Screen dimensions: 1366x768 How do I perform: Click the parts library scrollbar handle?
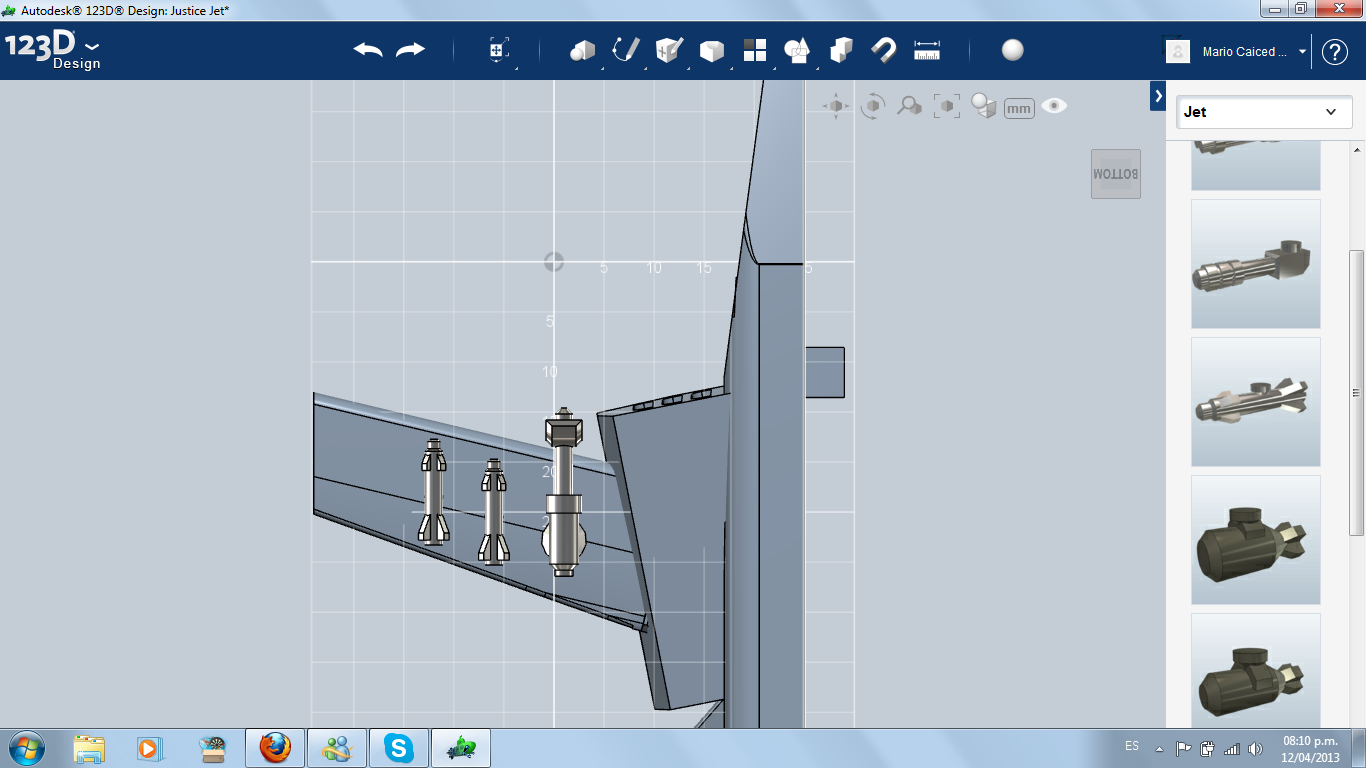[x=1357, y=395]
